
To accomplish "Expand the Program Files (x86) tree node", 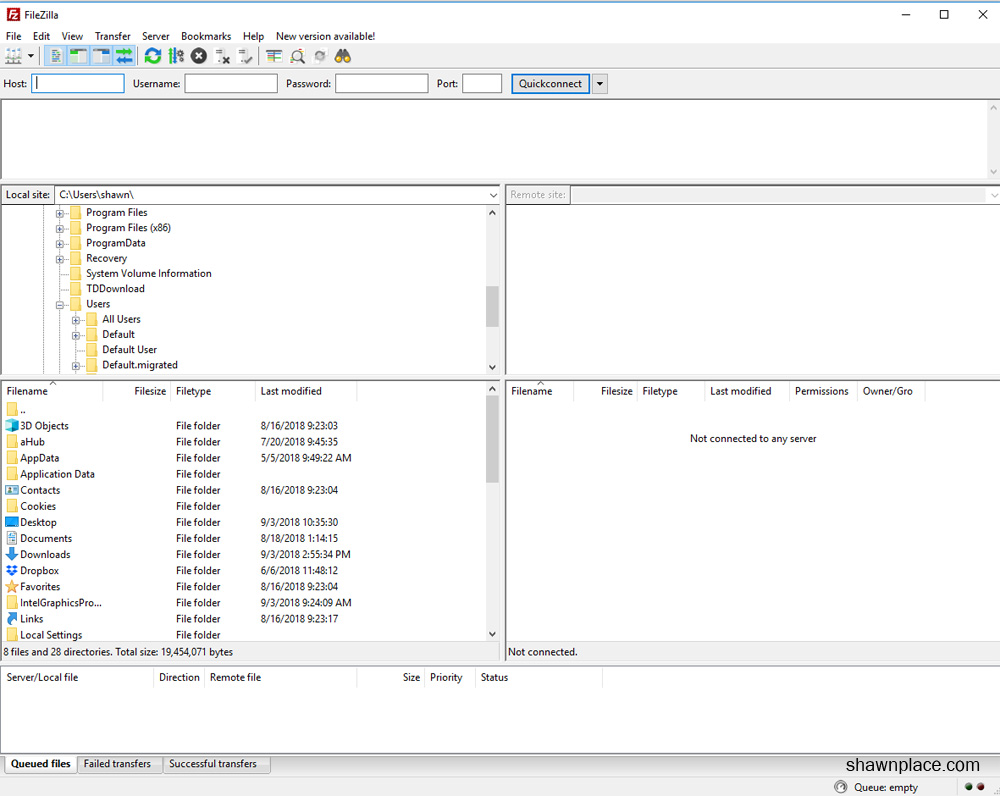I will 60,228.
